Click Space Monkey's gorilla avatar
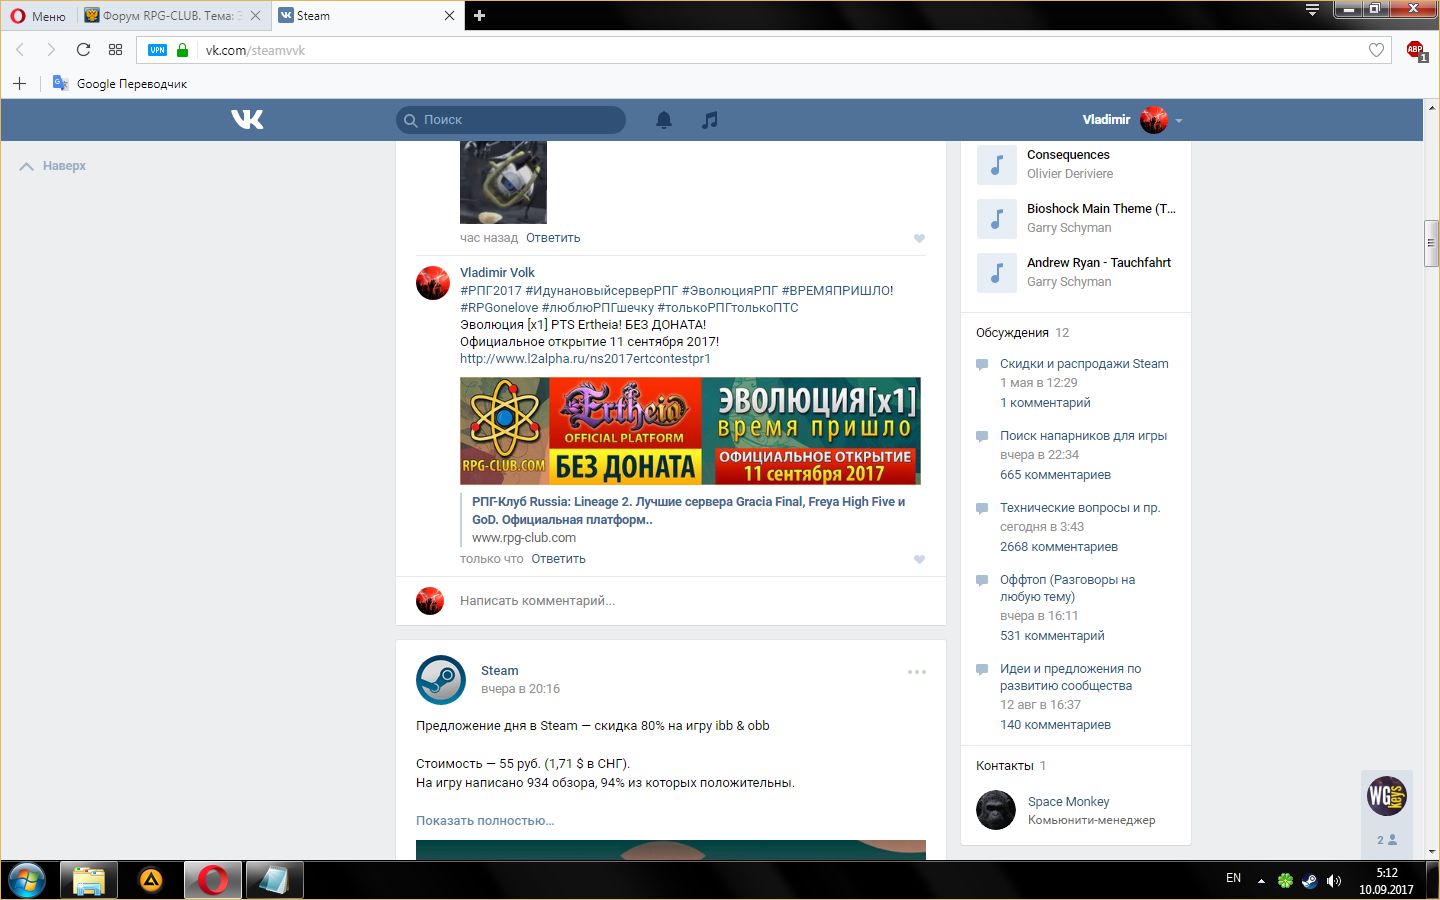Screen dimensions: 1440x900 [x=996, y=810]
